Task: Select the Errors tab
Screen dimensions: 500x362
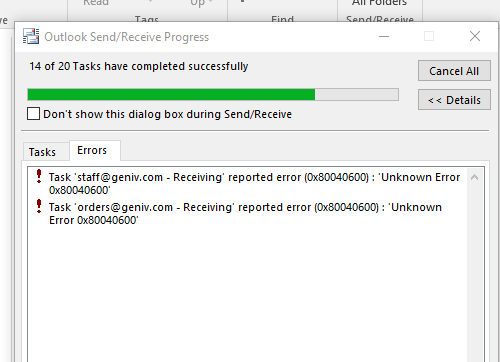Action: coord(92,150)
